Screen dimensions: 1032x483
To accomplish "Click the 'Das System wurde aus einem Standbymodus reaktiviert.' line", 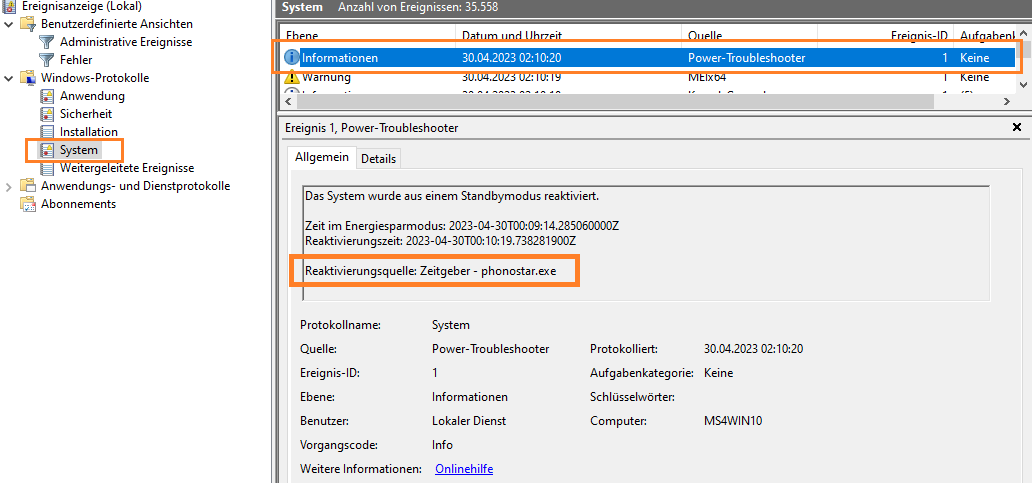I will [452, 196].
